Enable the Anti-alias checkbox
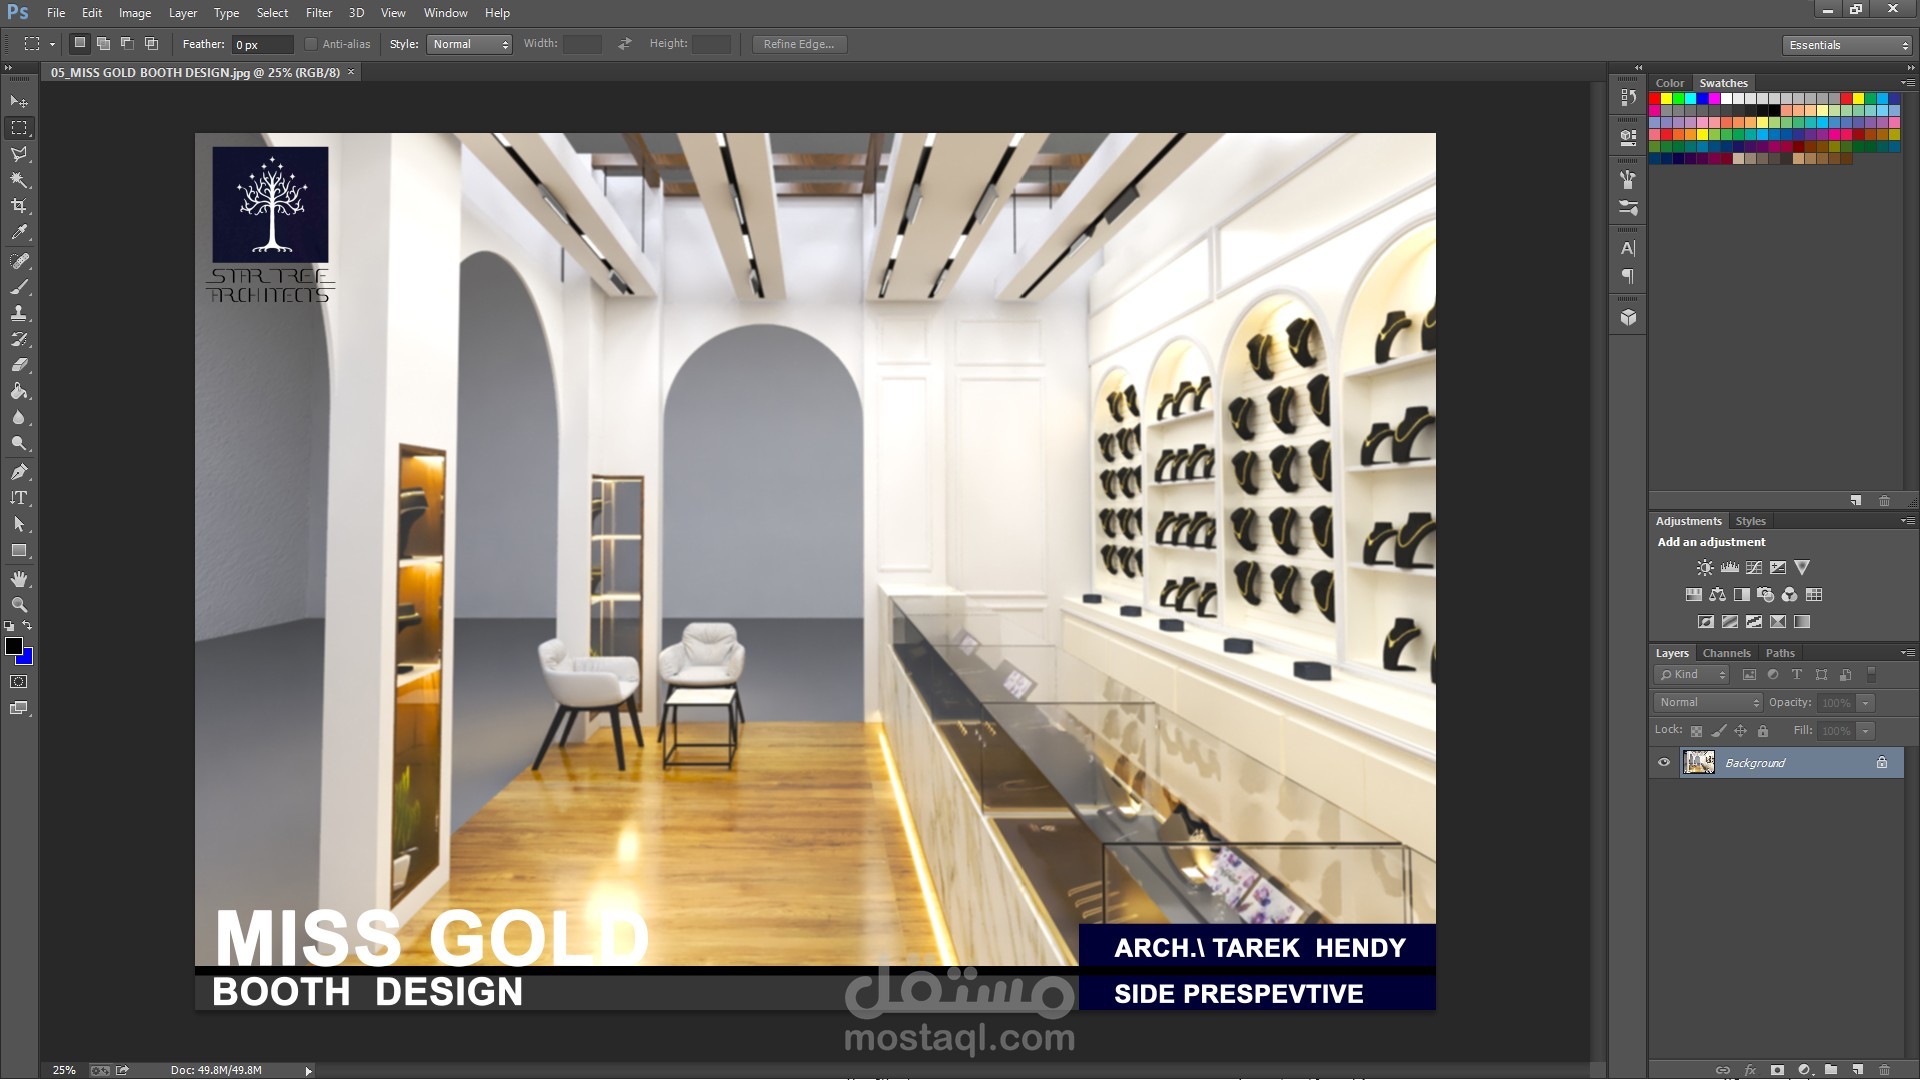1920x1080 pixels. 311,44
